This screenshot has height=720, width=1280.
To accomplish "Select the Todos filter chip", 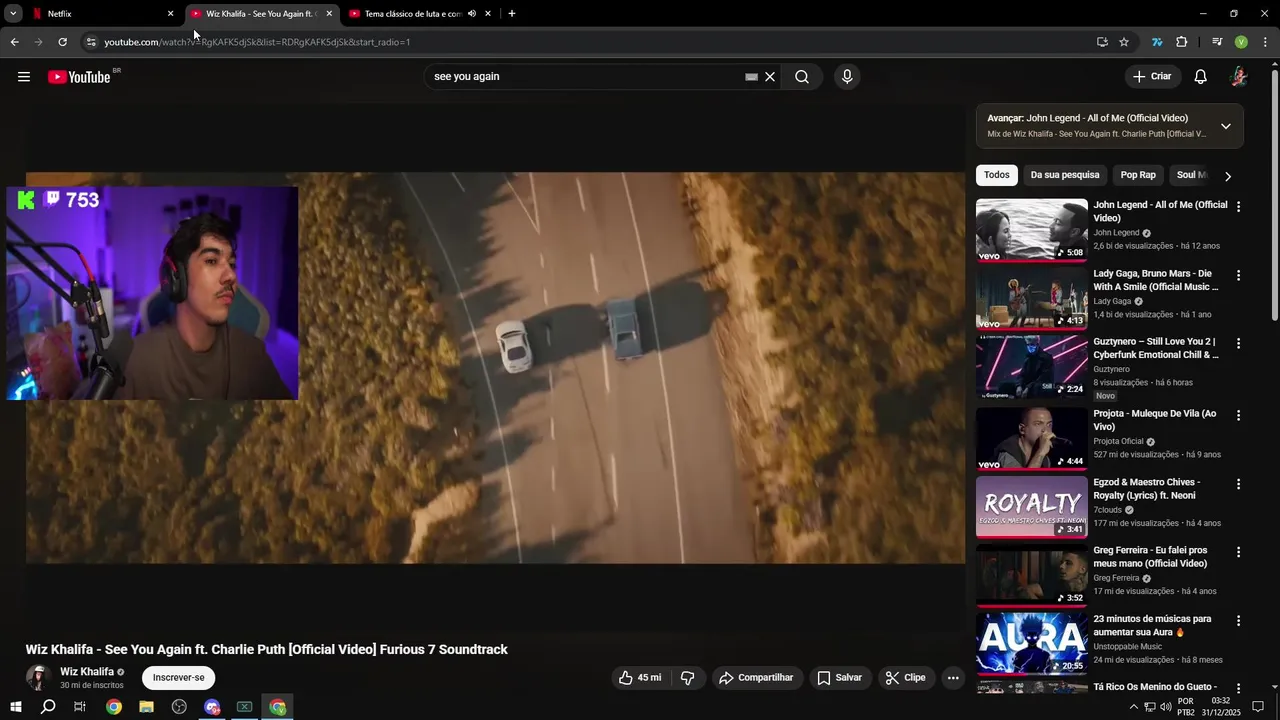I will click(997, 175).
